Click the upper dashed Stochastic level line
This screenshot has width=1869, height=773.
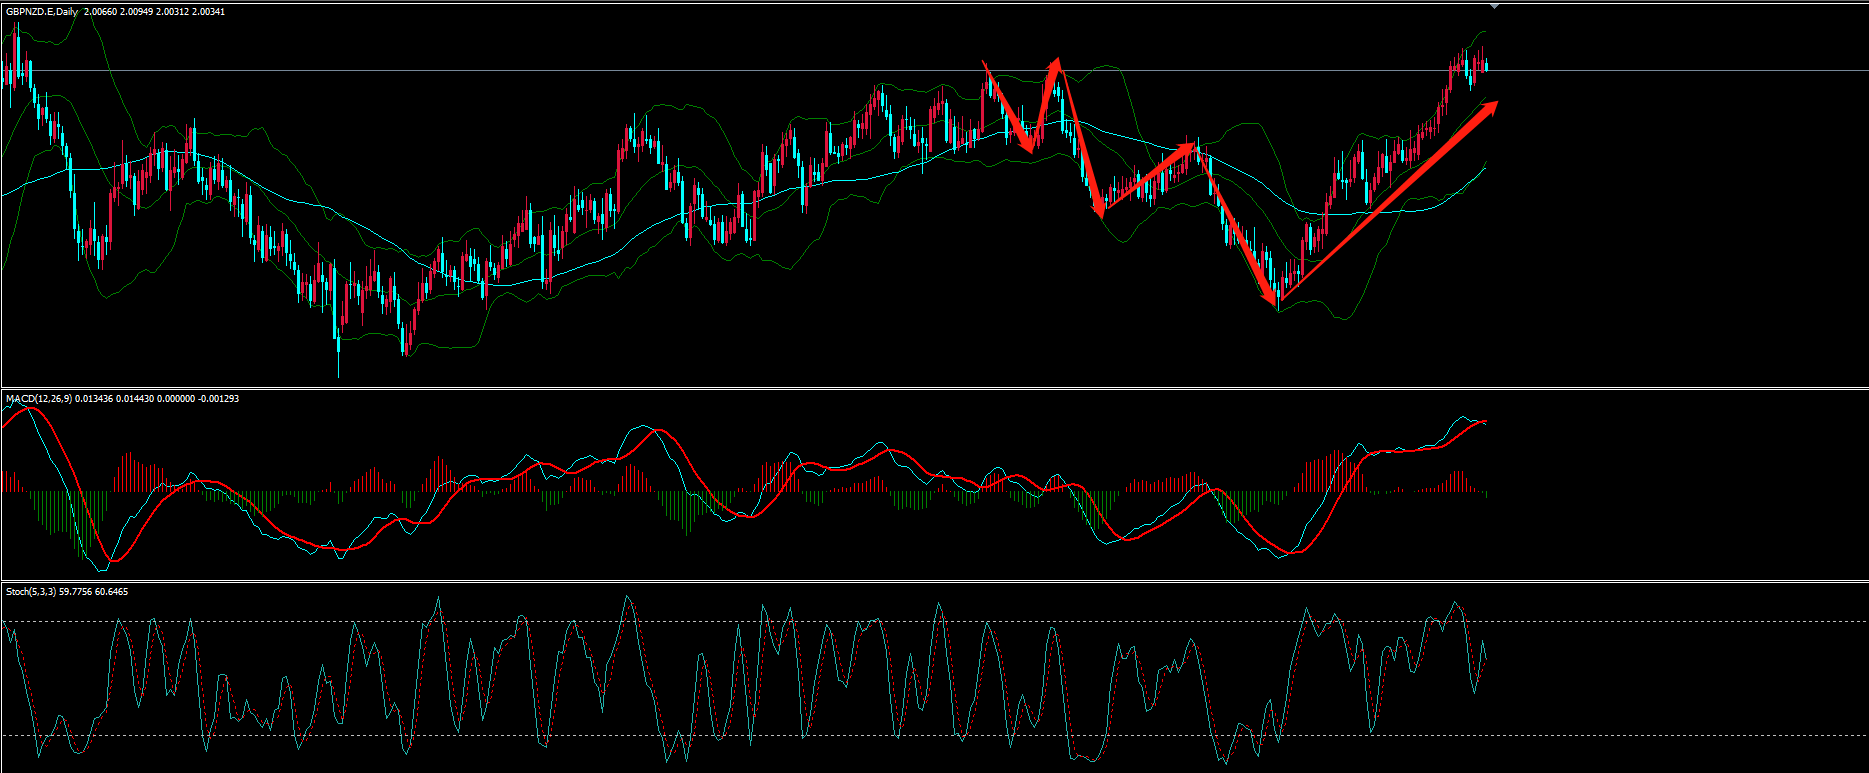[x=1650, y=622]
